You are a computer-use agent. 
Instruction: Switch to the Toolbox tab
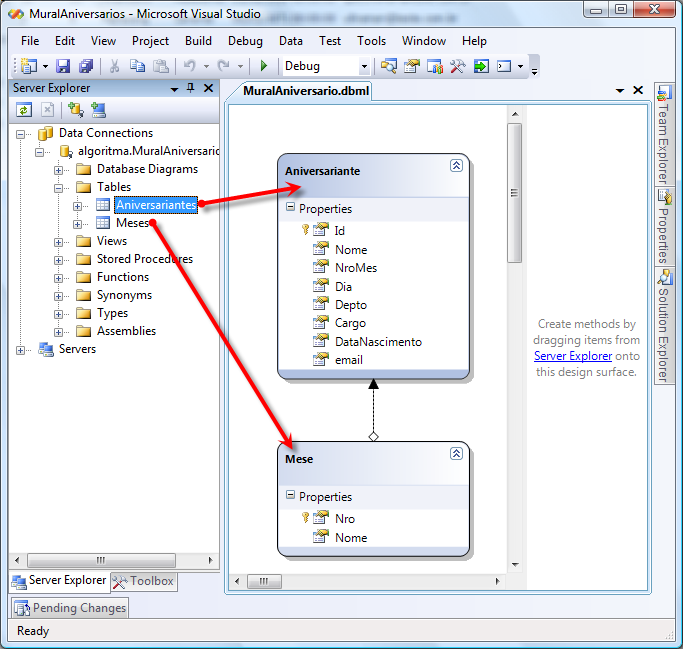[x=143, y=581]
